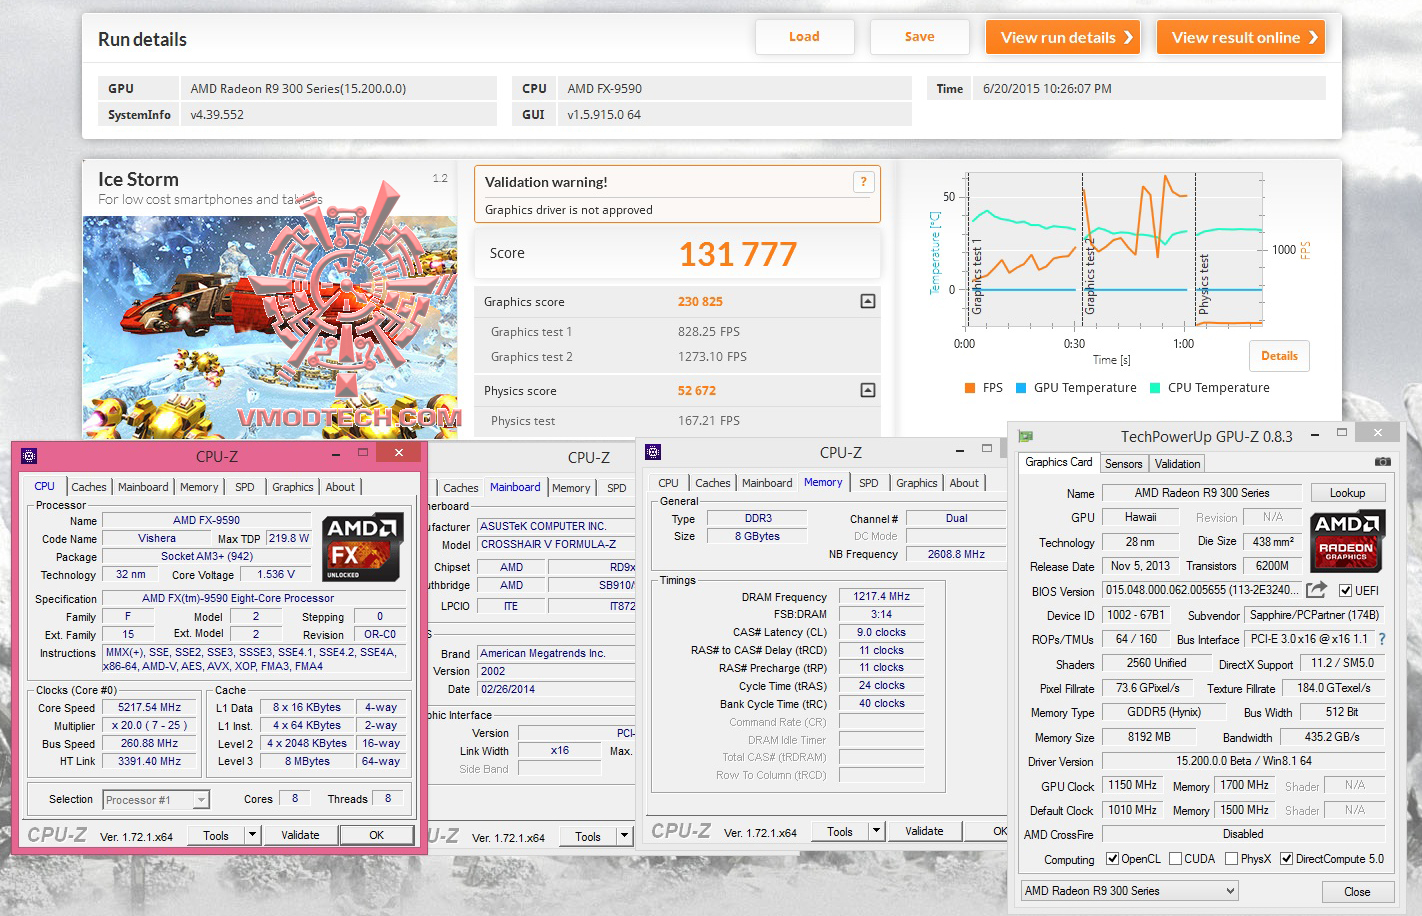Close the pink CPU-Z window with X
Screen dimensions: 1422x916
399,453
